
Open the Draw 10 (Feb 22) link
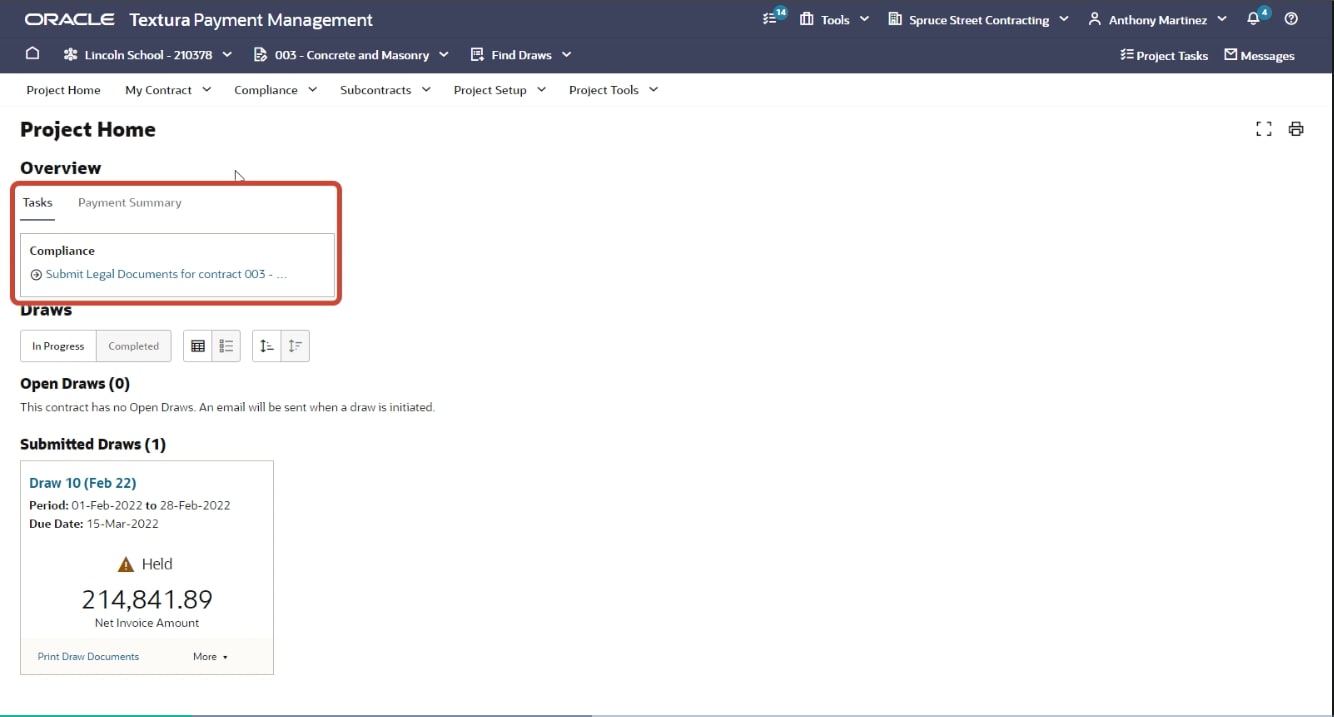83,483
